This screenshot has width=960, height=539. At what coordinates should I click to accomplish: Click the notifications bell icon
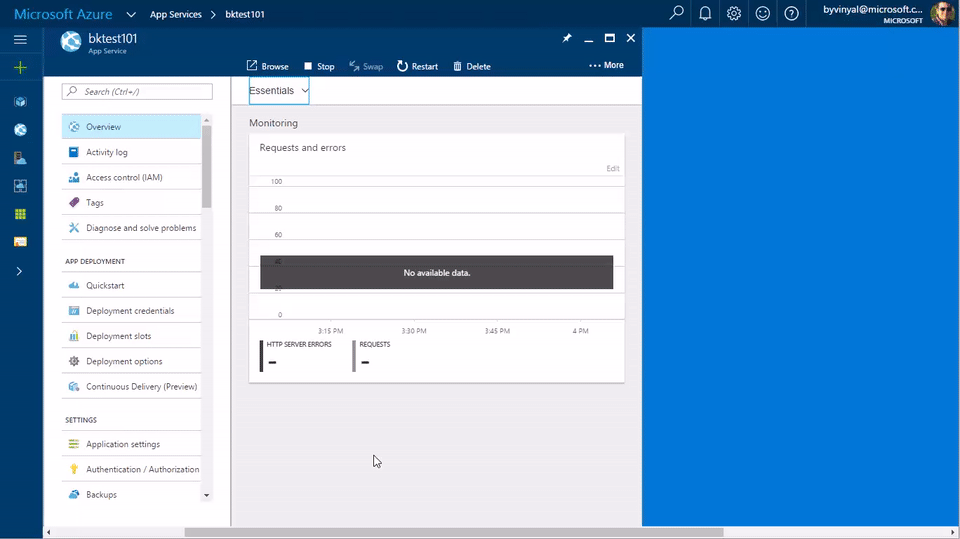(x=705, y=14)
